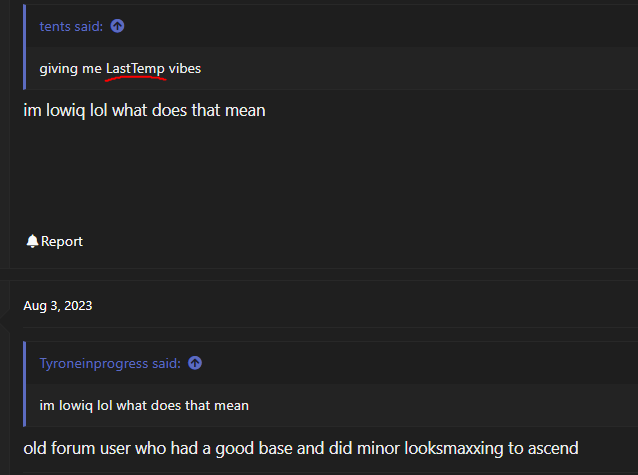Click the reply beginning "old forum user who had"
Image resolution: width=638 pixels, height=475 pixels.
click(x=301, y=448)
